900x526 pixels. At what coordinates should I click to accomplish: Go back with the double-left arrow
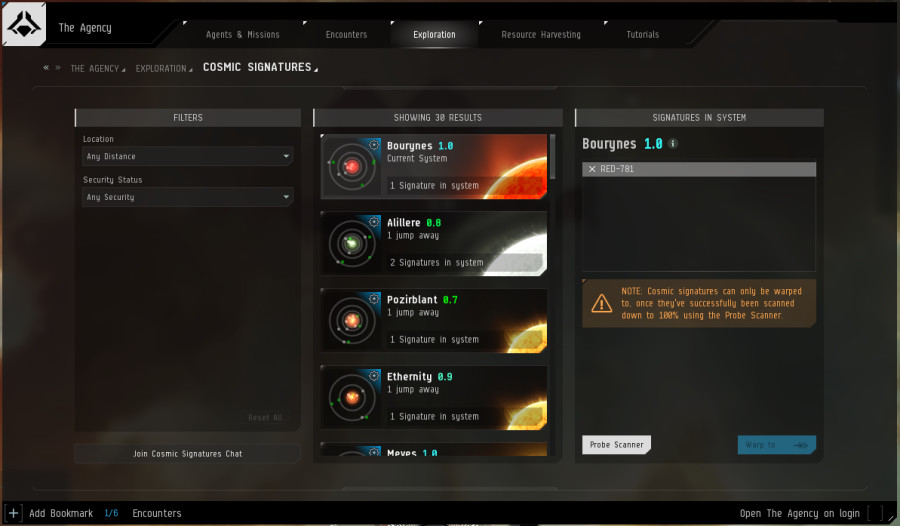pos(46,68)
